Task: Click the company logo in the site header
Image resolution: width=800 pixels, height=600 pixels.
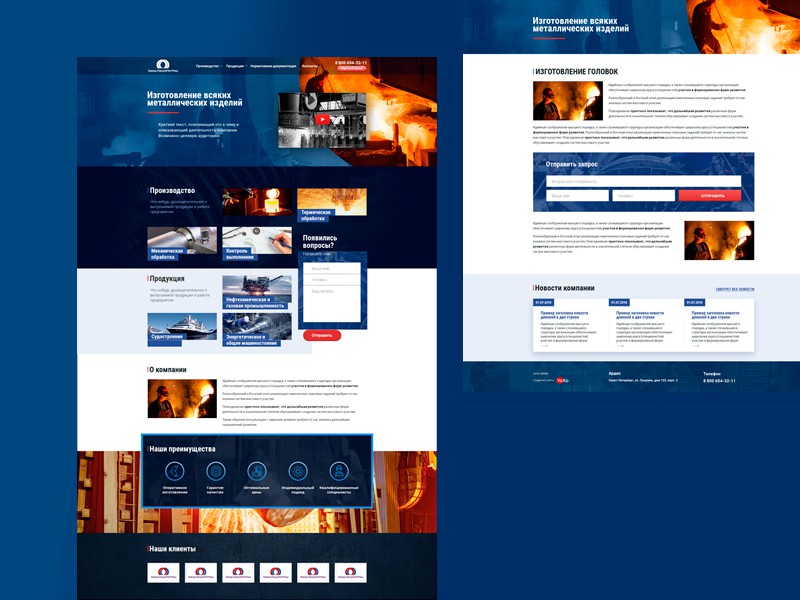Action: click(x=163, y=66)
